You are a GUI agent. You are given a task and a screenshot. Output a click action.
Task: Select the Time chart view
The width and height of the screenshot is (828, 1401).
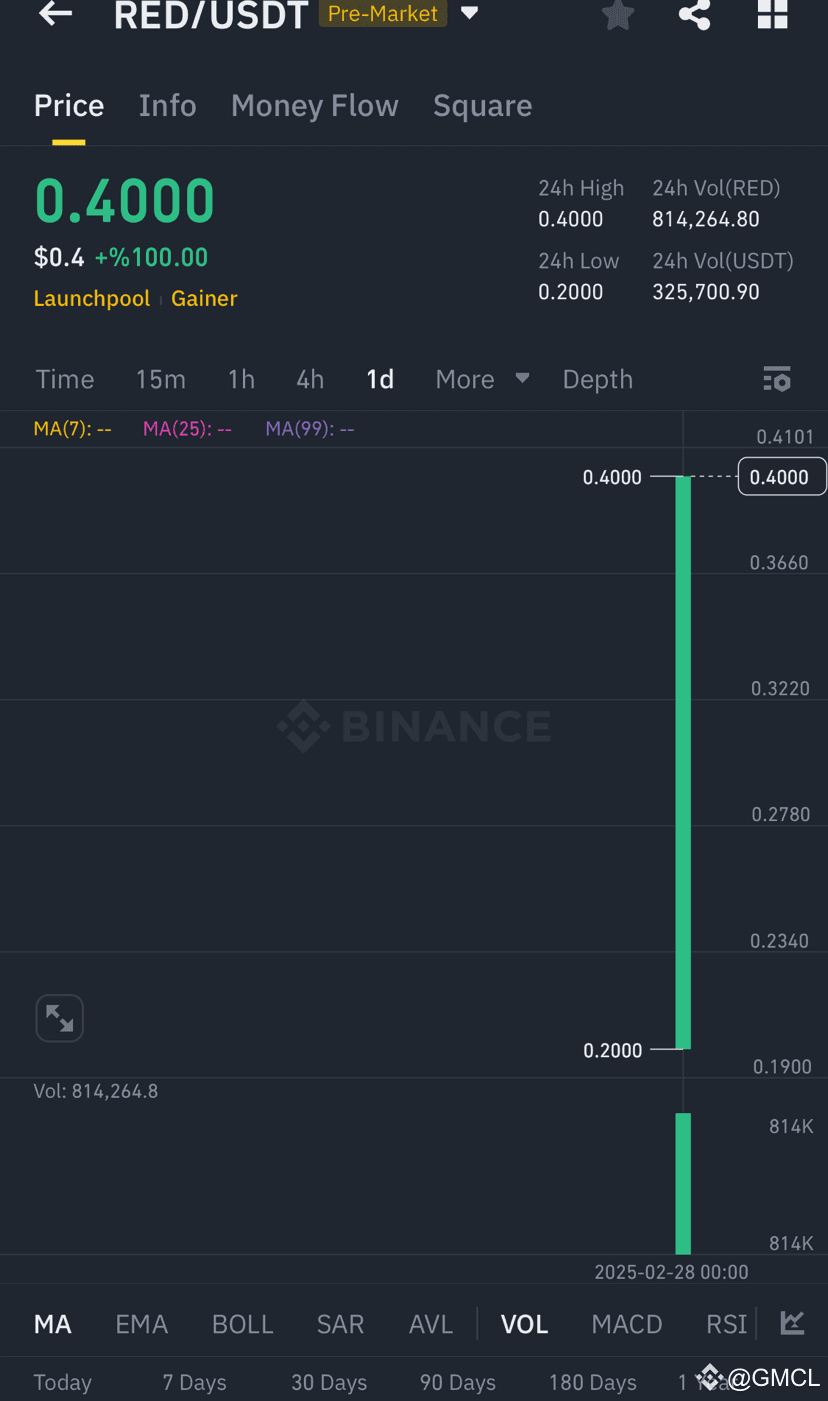point(65,379)
